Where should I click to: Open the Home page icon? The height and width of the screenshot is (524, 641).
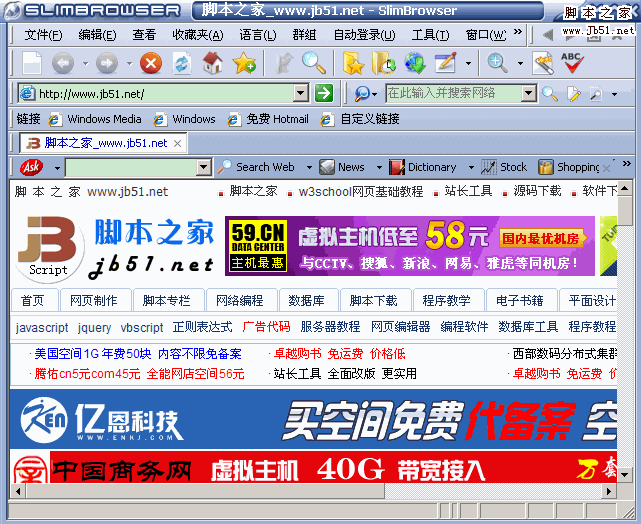(x=213, y=63)
